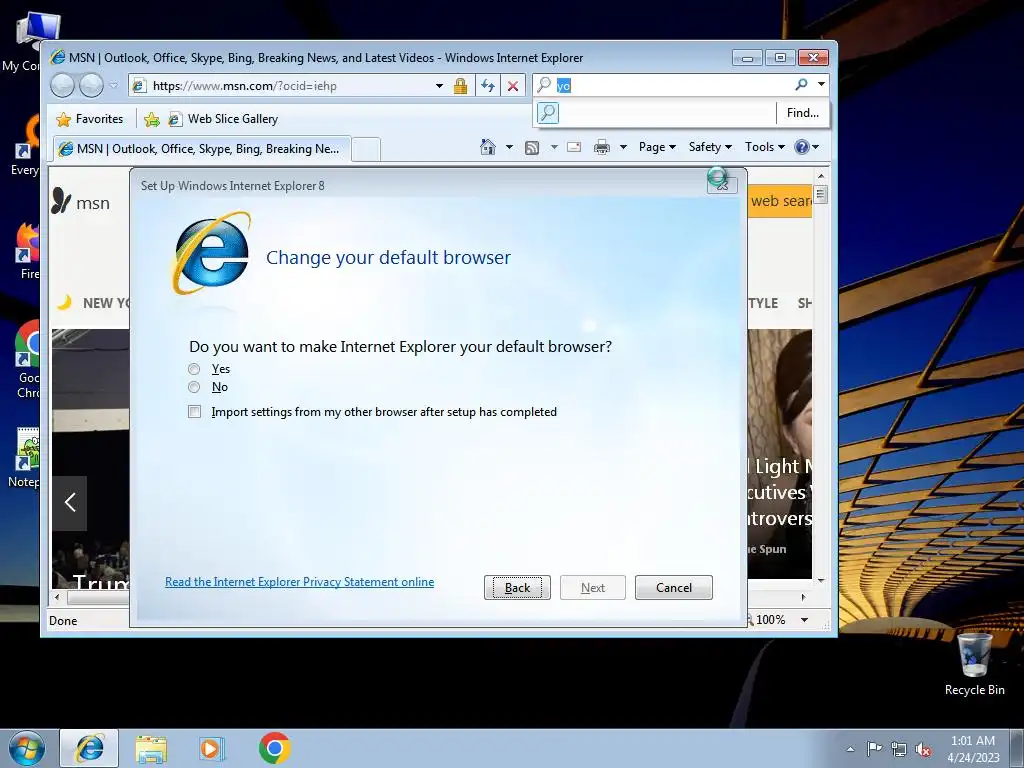The width and height of the screenshot is (1024, 768).
Task: Open the Web Slice Gallery link
Action: pyautogui.click(x=223, y=119)
